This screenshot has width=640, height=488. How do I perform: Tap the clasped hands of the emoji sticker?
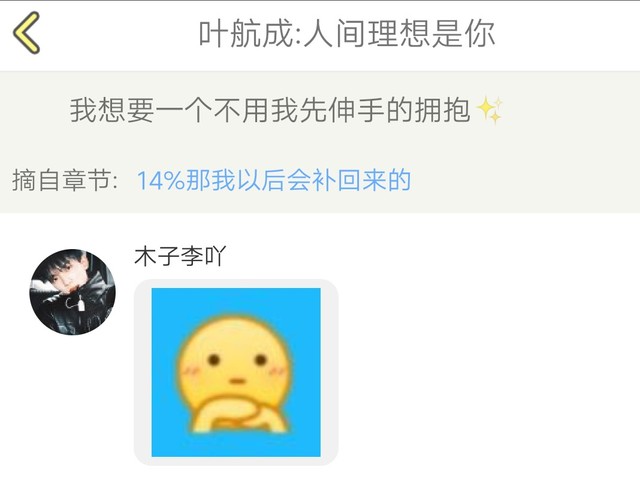[x=241, y=418]
